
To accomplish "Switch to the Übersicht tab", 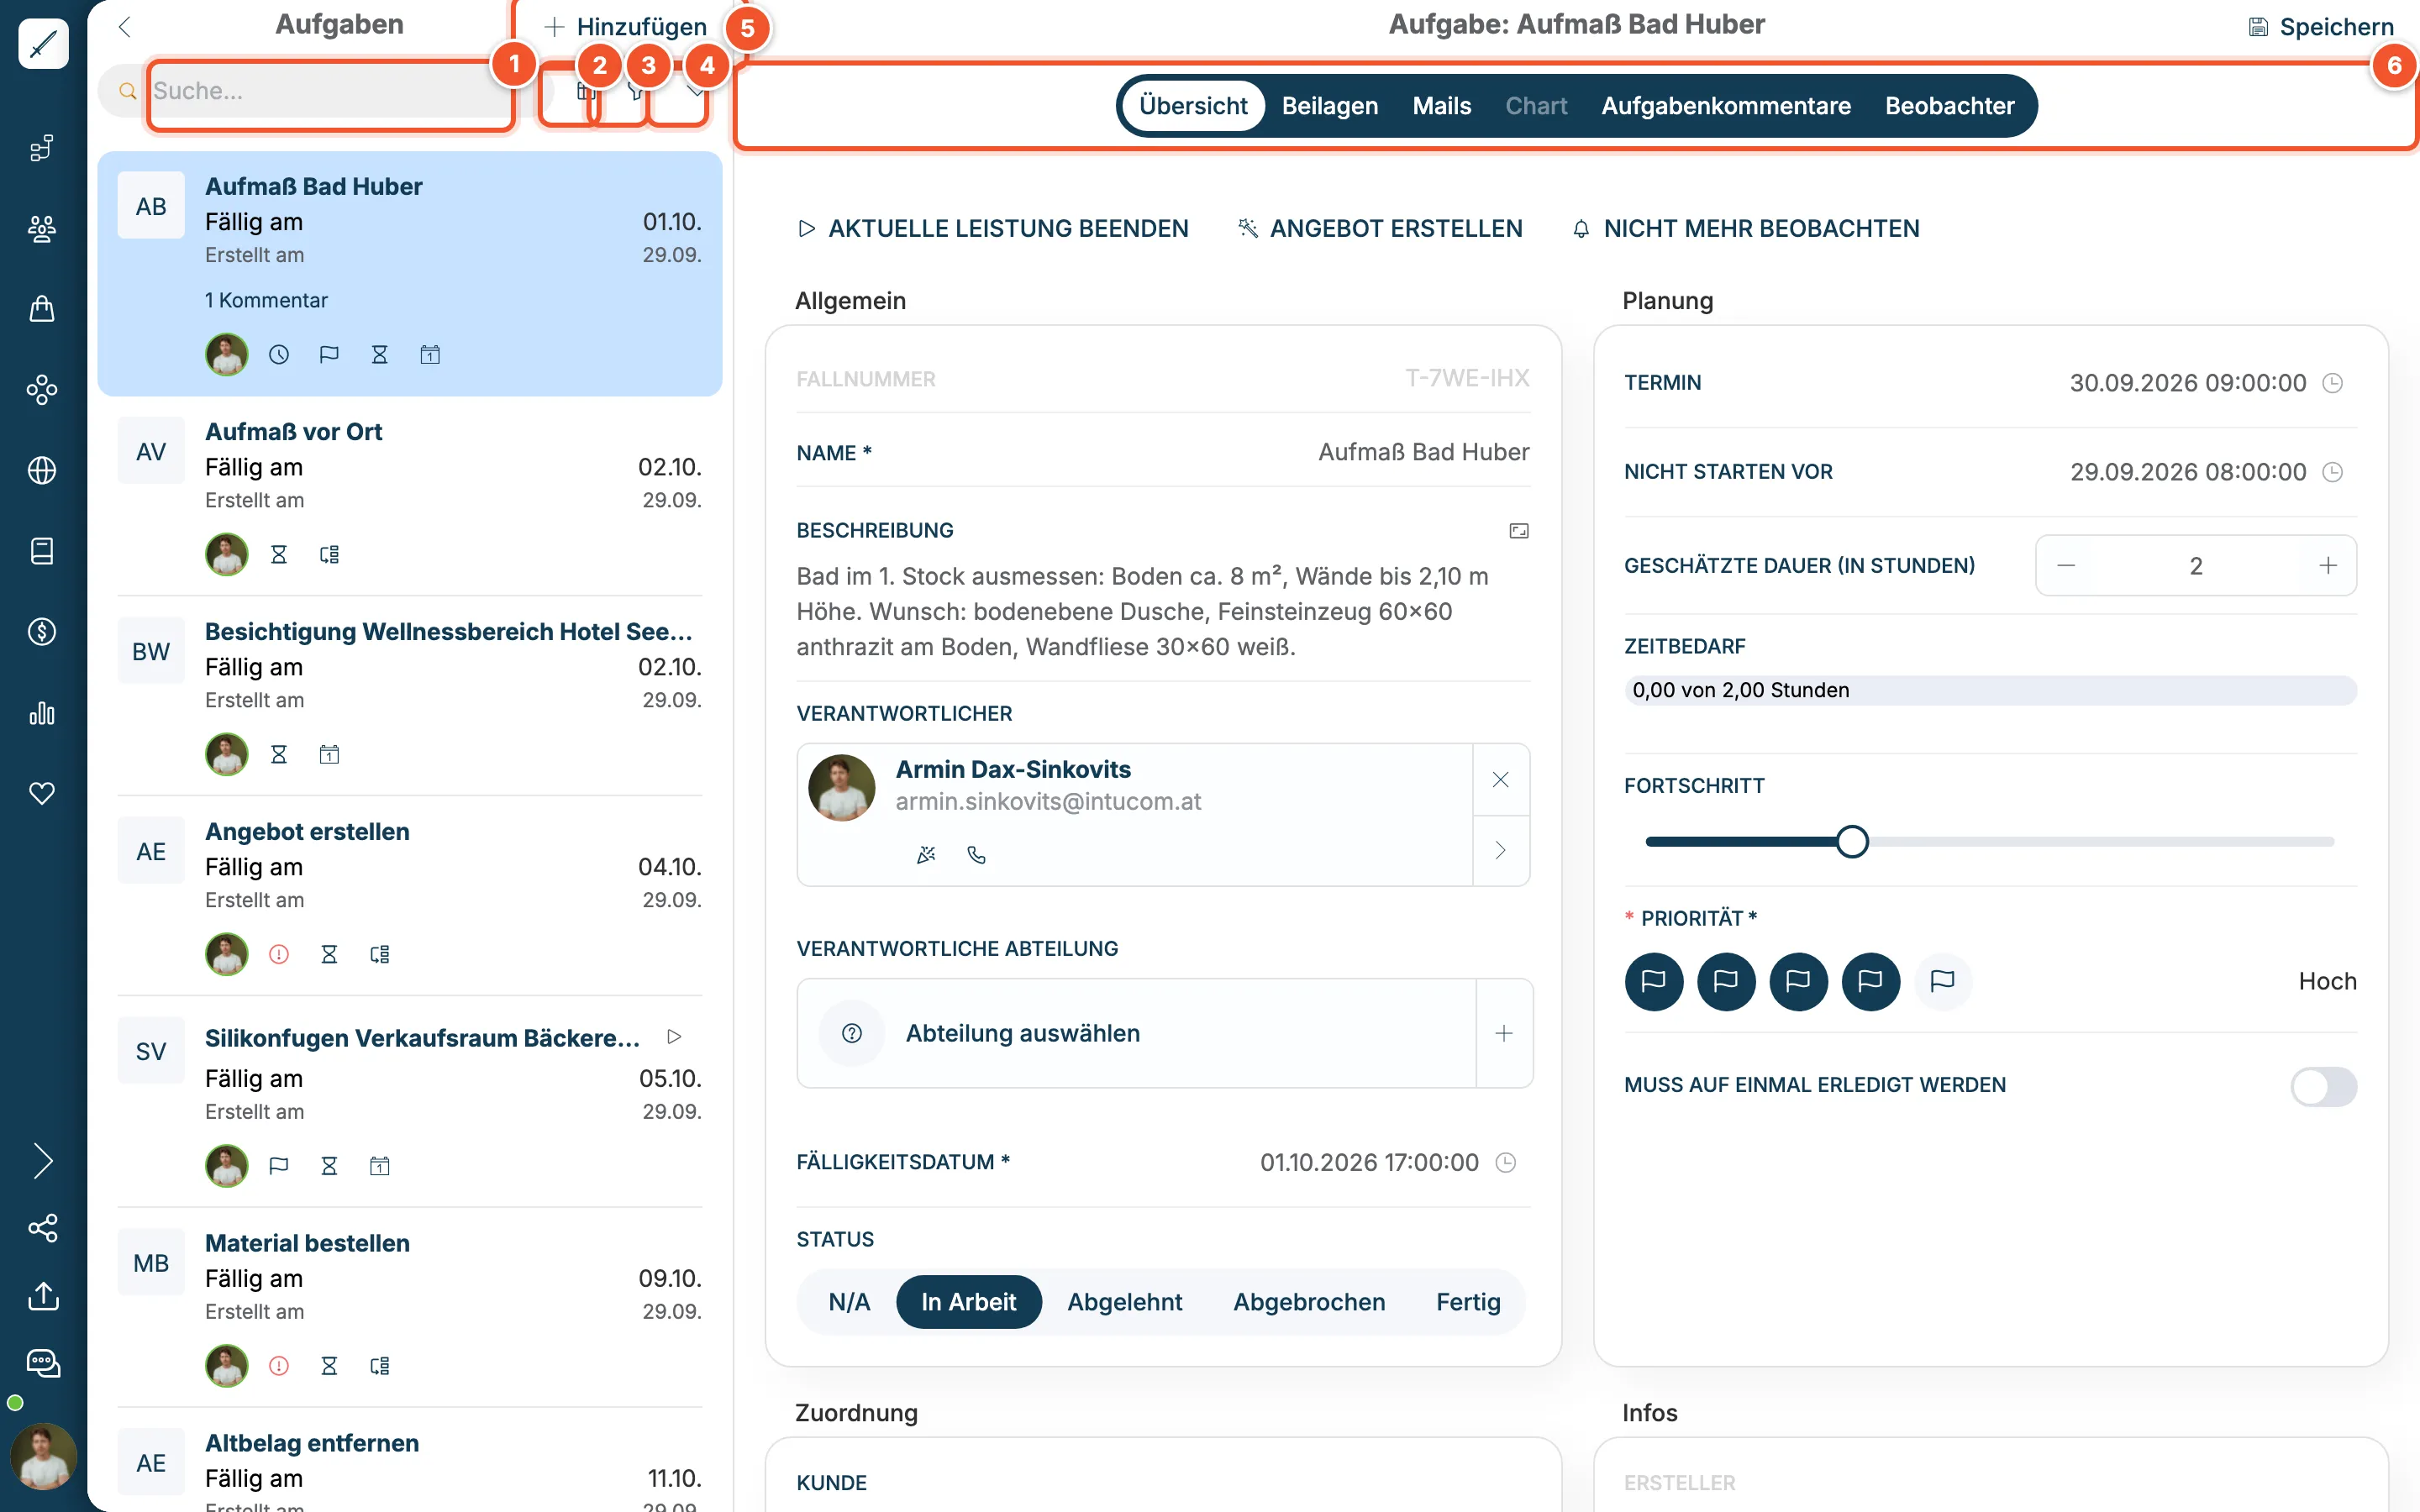I will (1193, 106).
